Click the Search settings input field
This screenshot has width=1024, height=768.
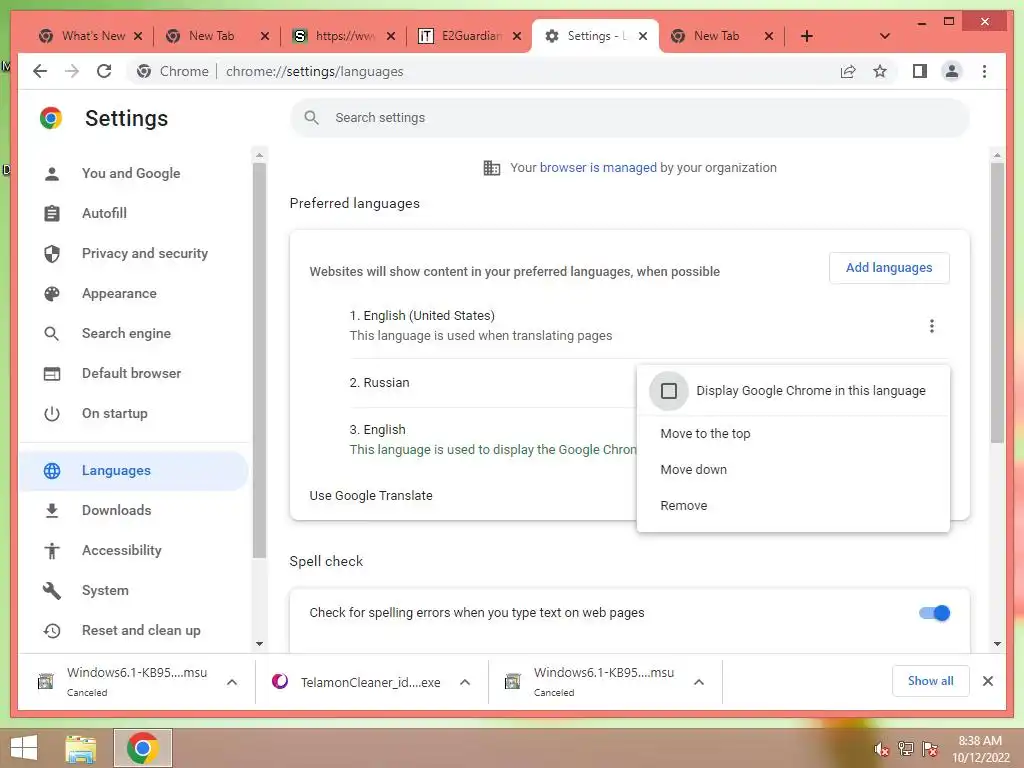click(x=630, y=118)
